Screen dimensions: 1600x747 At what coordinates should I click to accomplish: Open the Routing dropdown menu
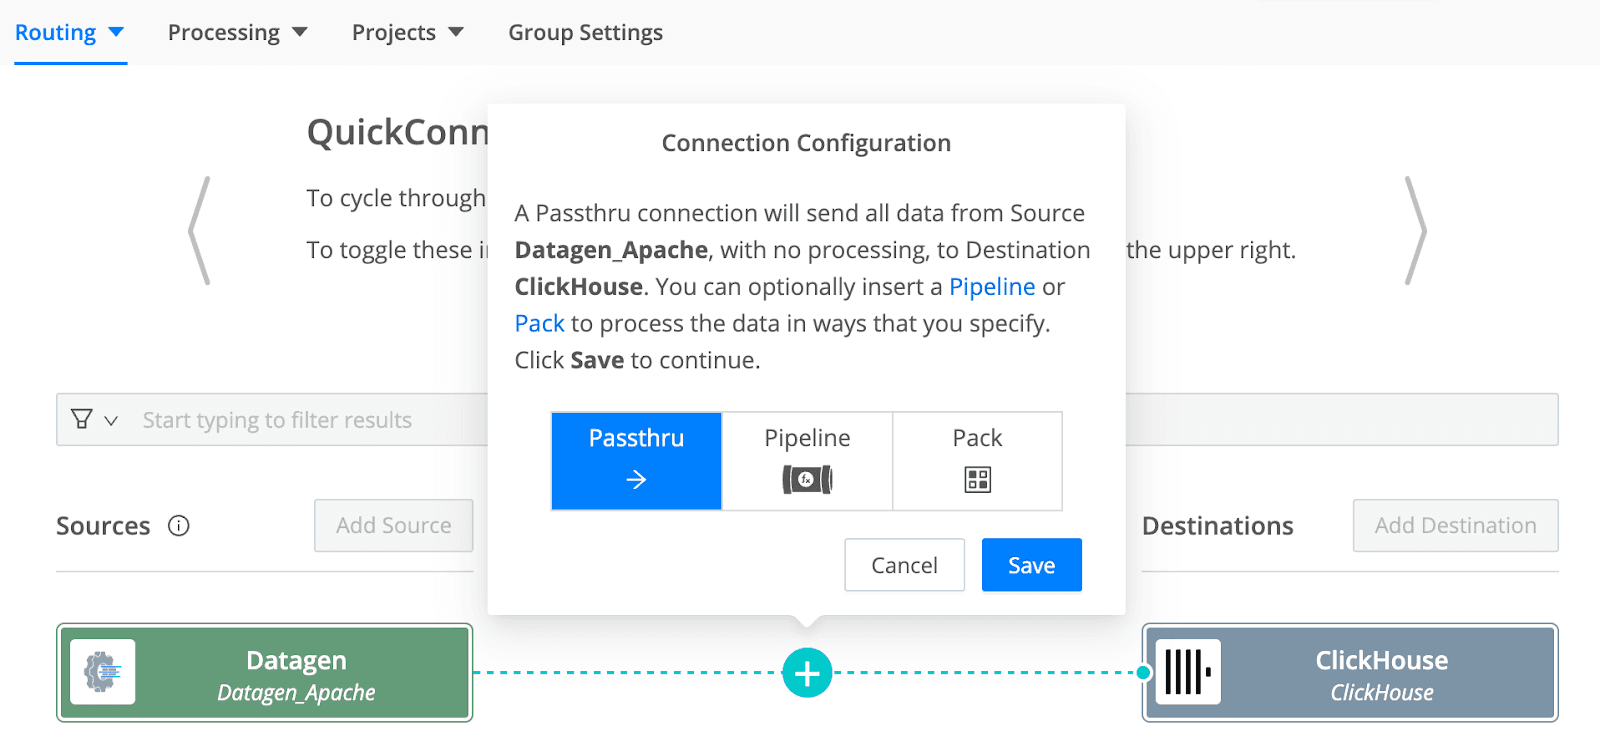click(x=69, y=33)
